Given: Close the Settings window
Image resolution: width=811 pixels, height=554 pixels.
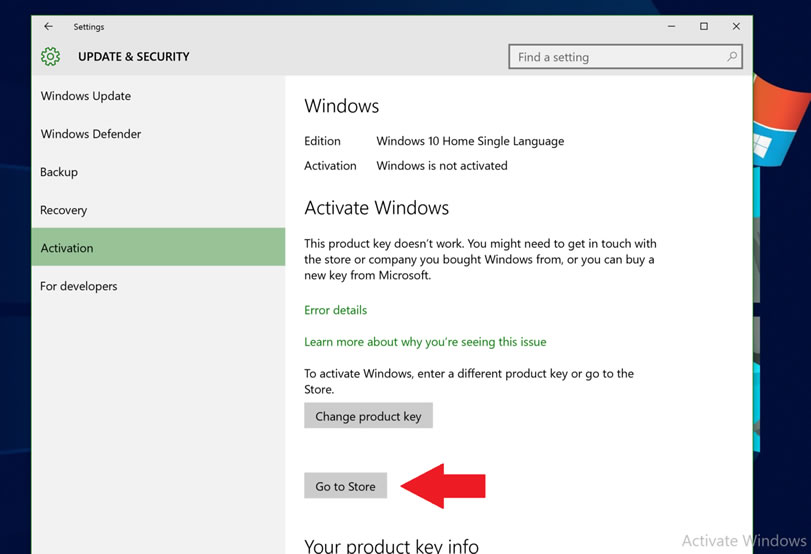Looking at the screenshot, I should (736, 26).
